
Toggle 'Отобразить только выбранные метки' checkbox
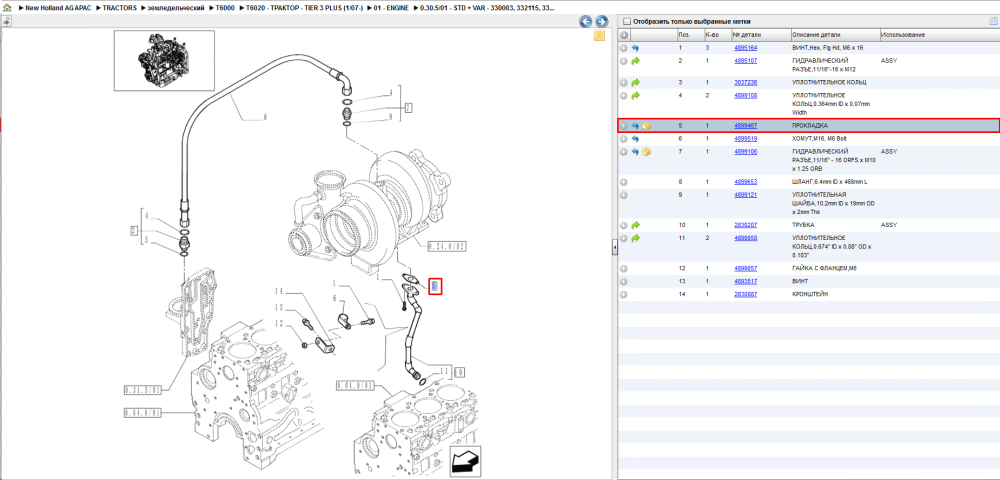point(626,21)
